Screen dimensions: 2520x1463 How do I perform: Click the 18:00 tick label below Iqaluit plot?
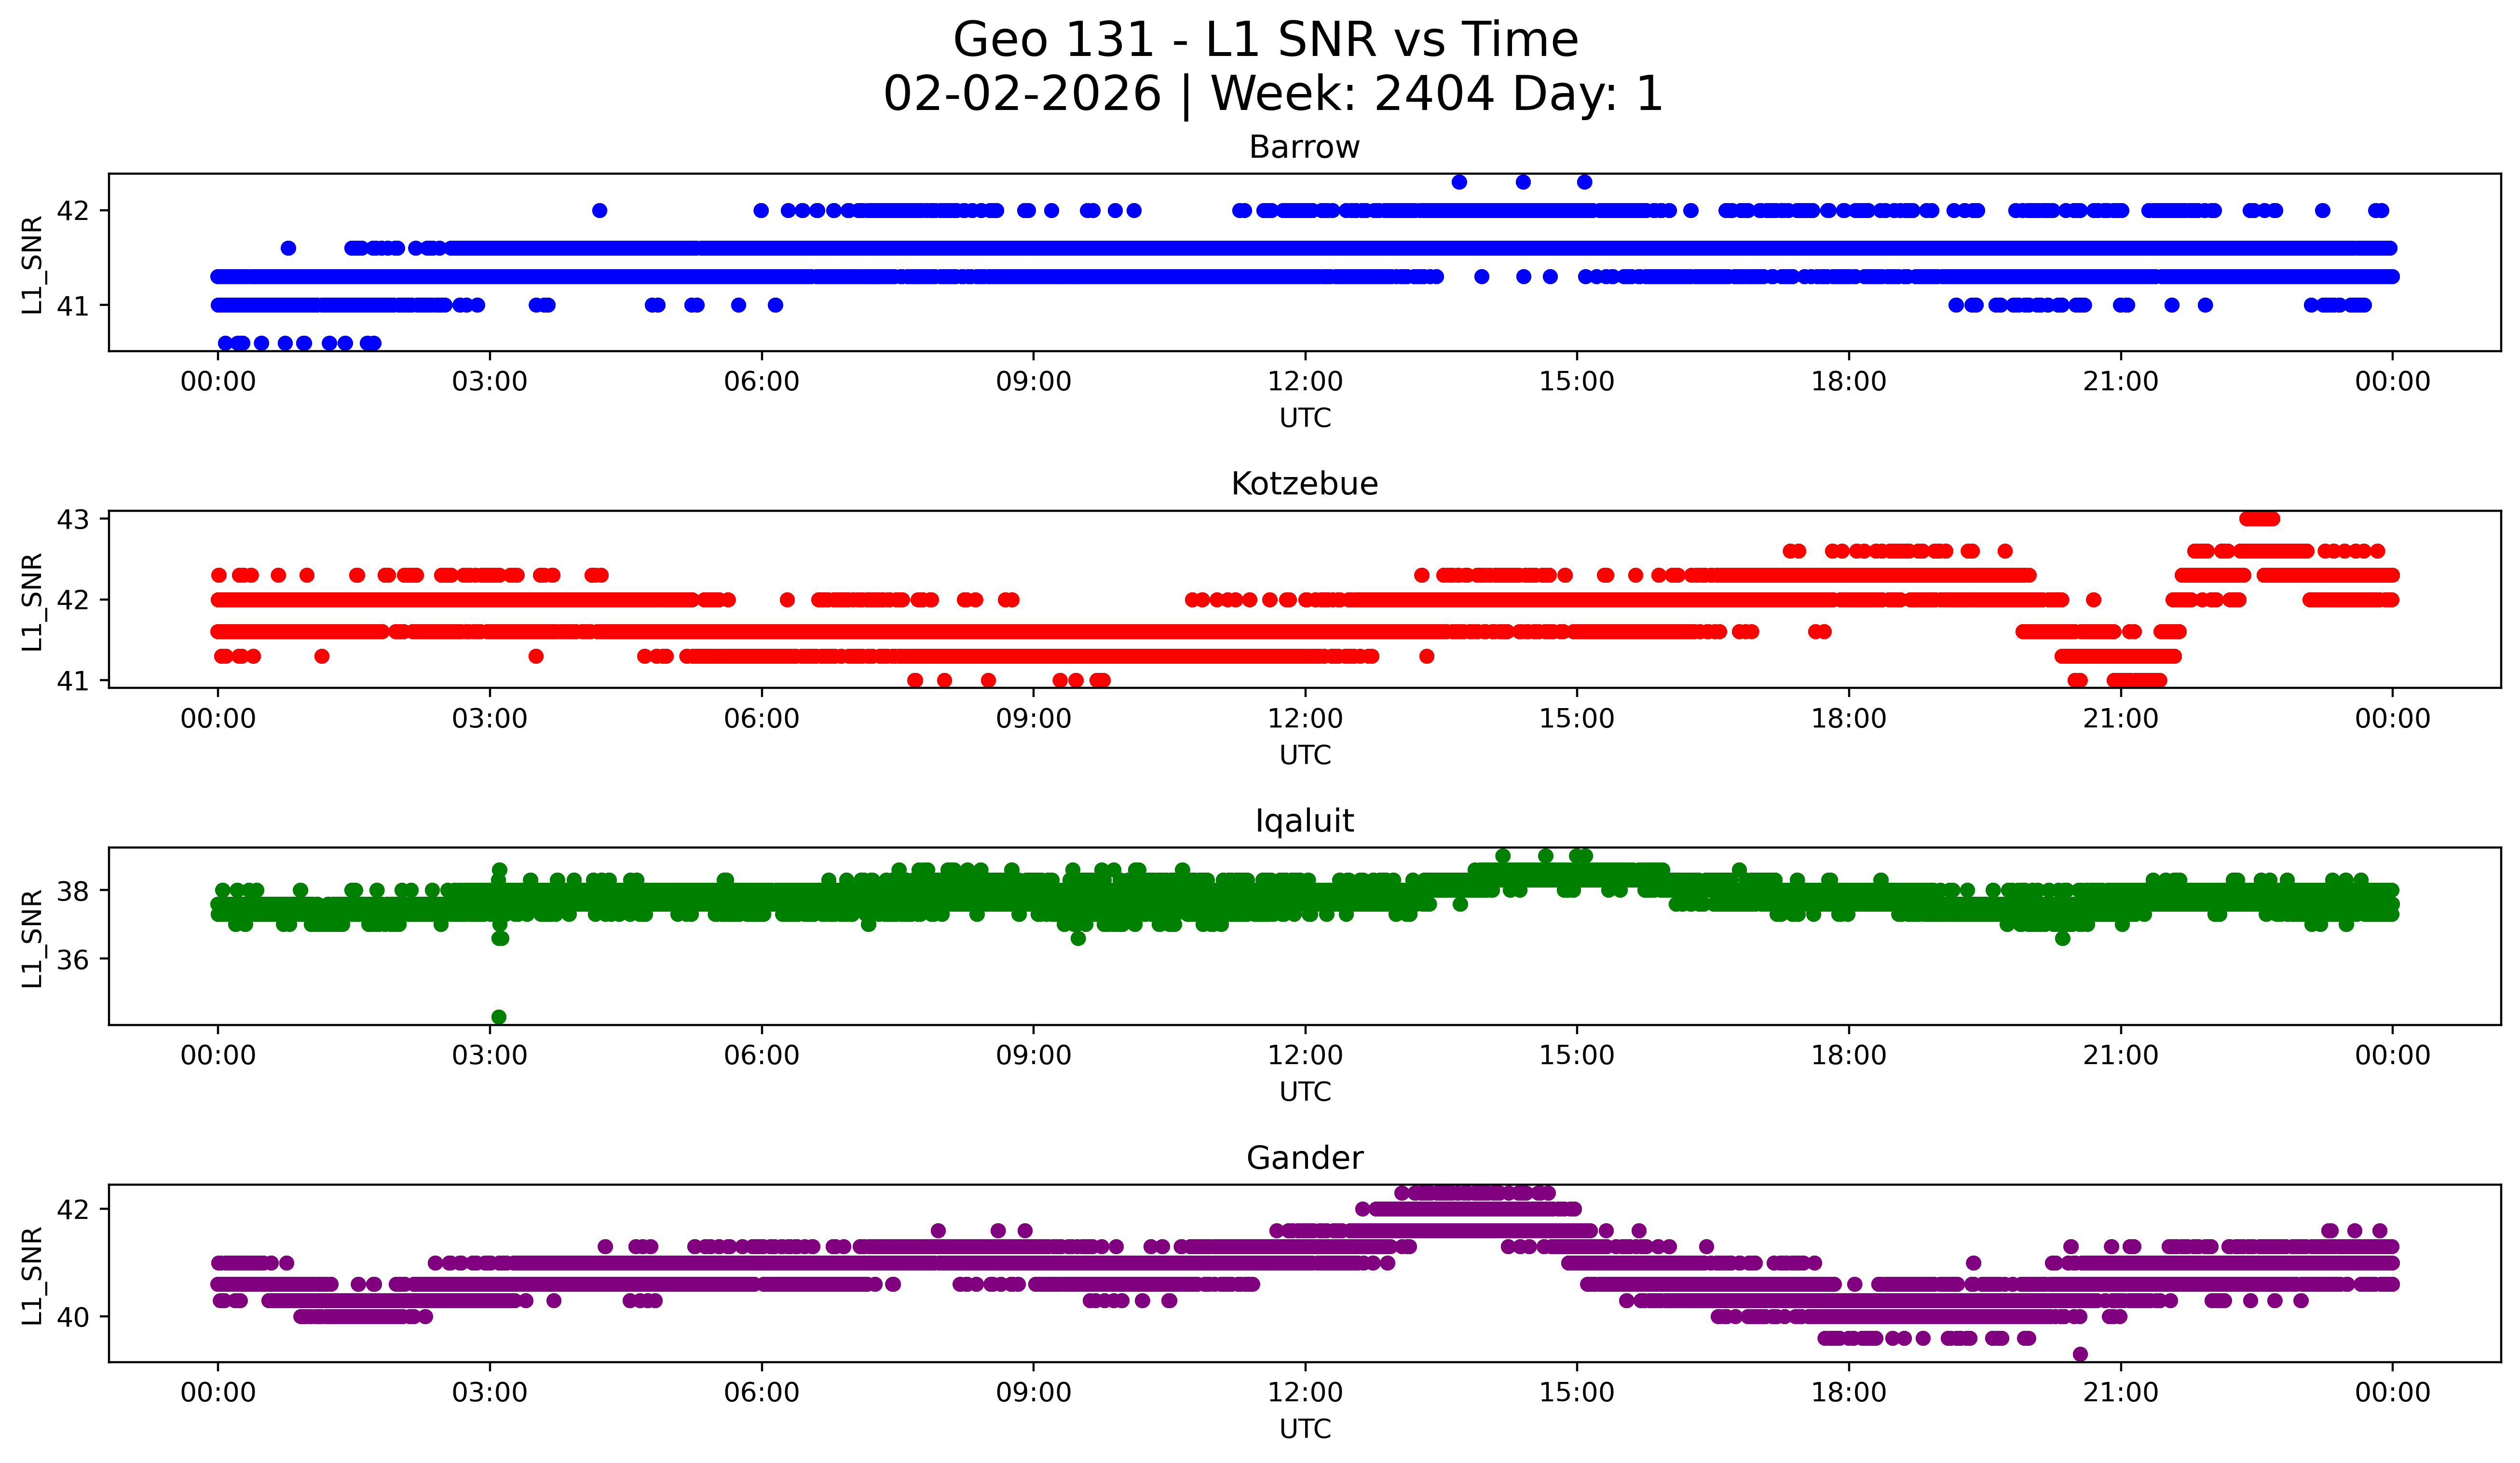[1848, 1056]
